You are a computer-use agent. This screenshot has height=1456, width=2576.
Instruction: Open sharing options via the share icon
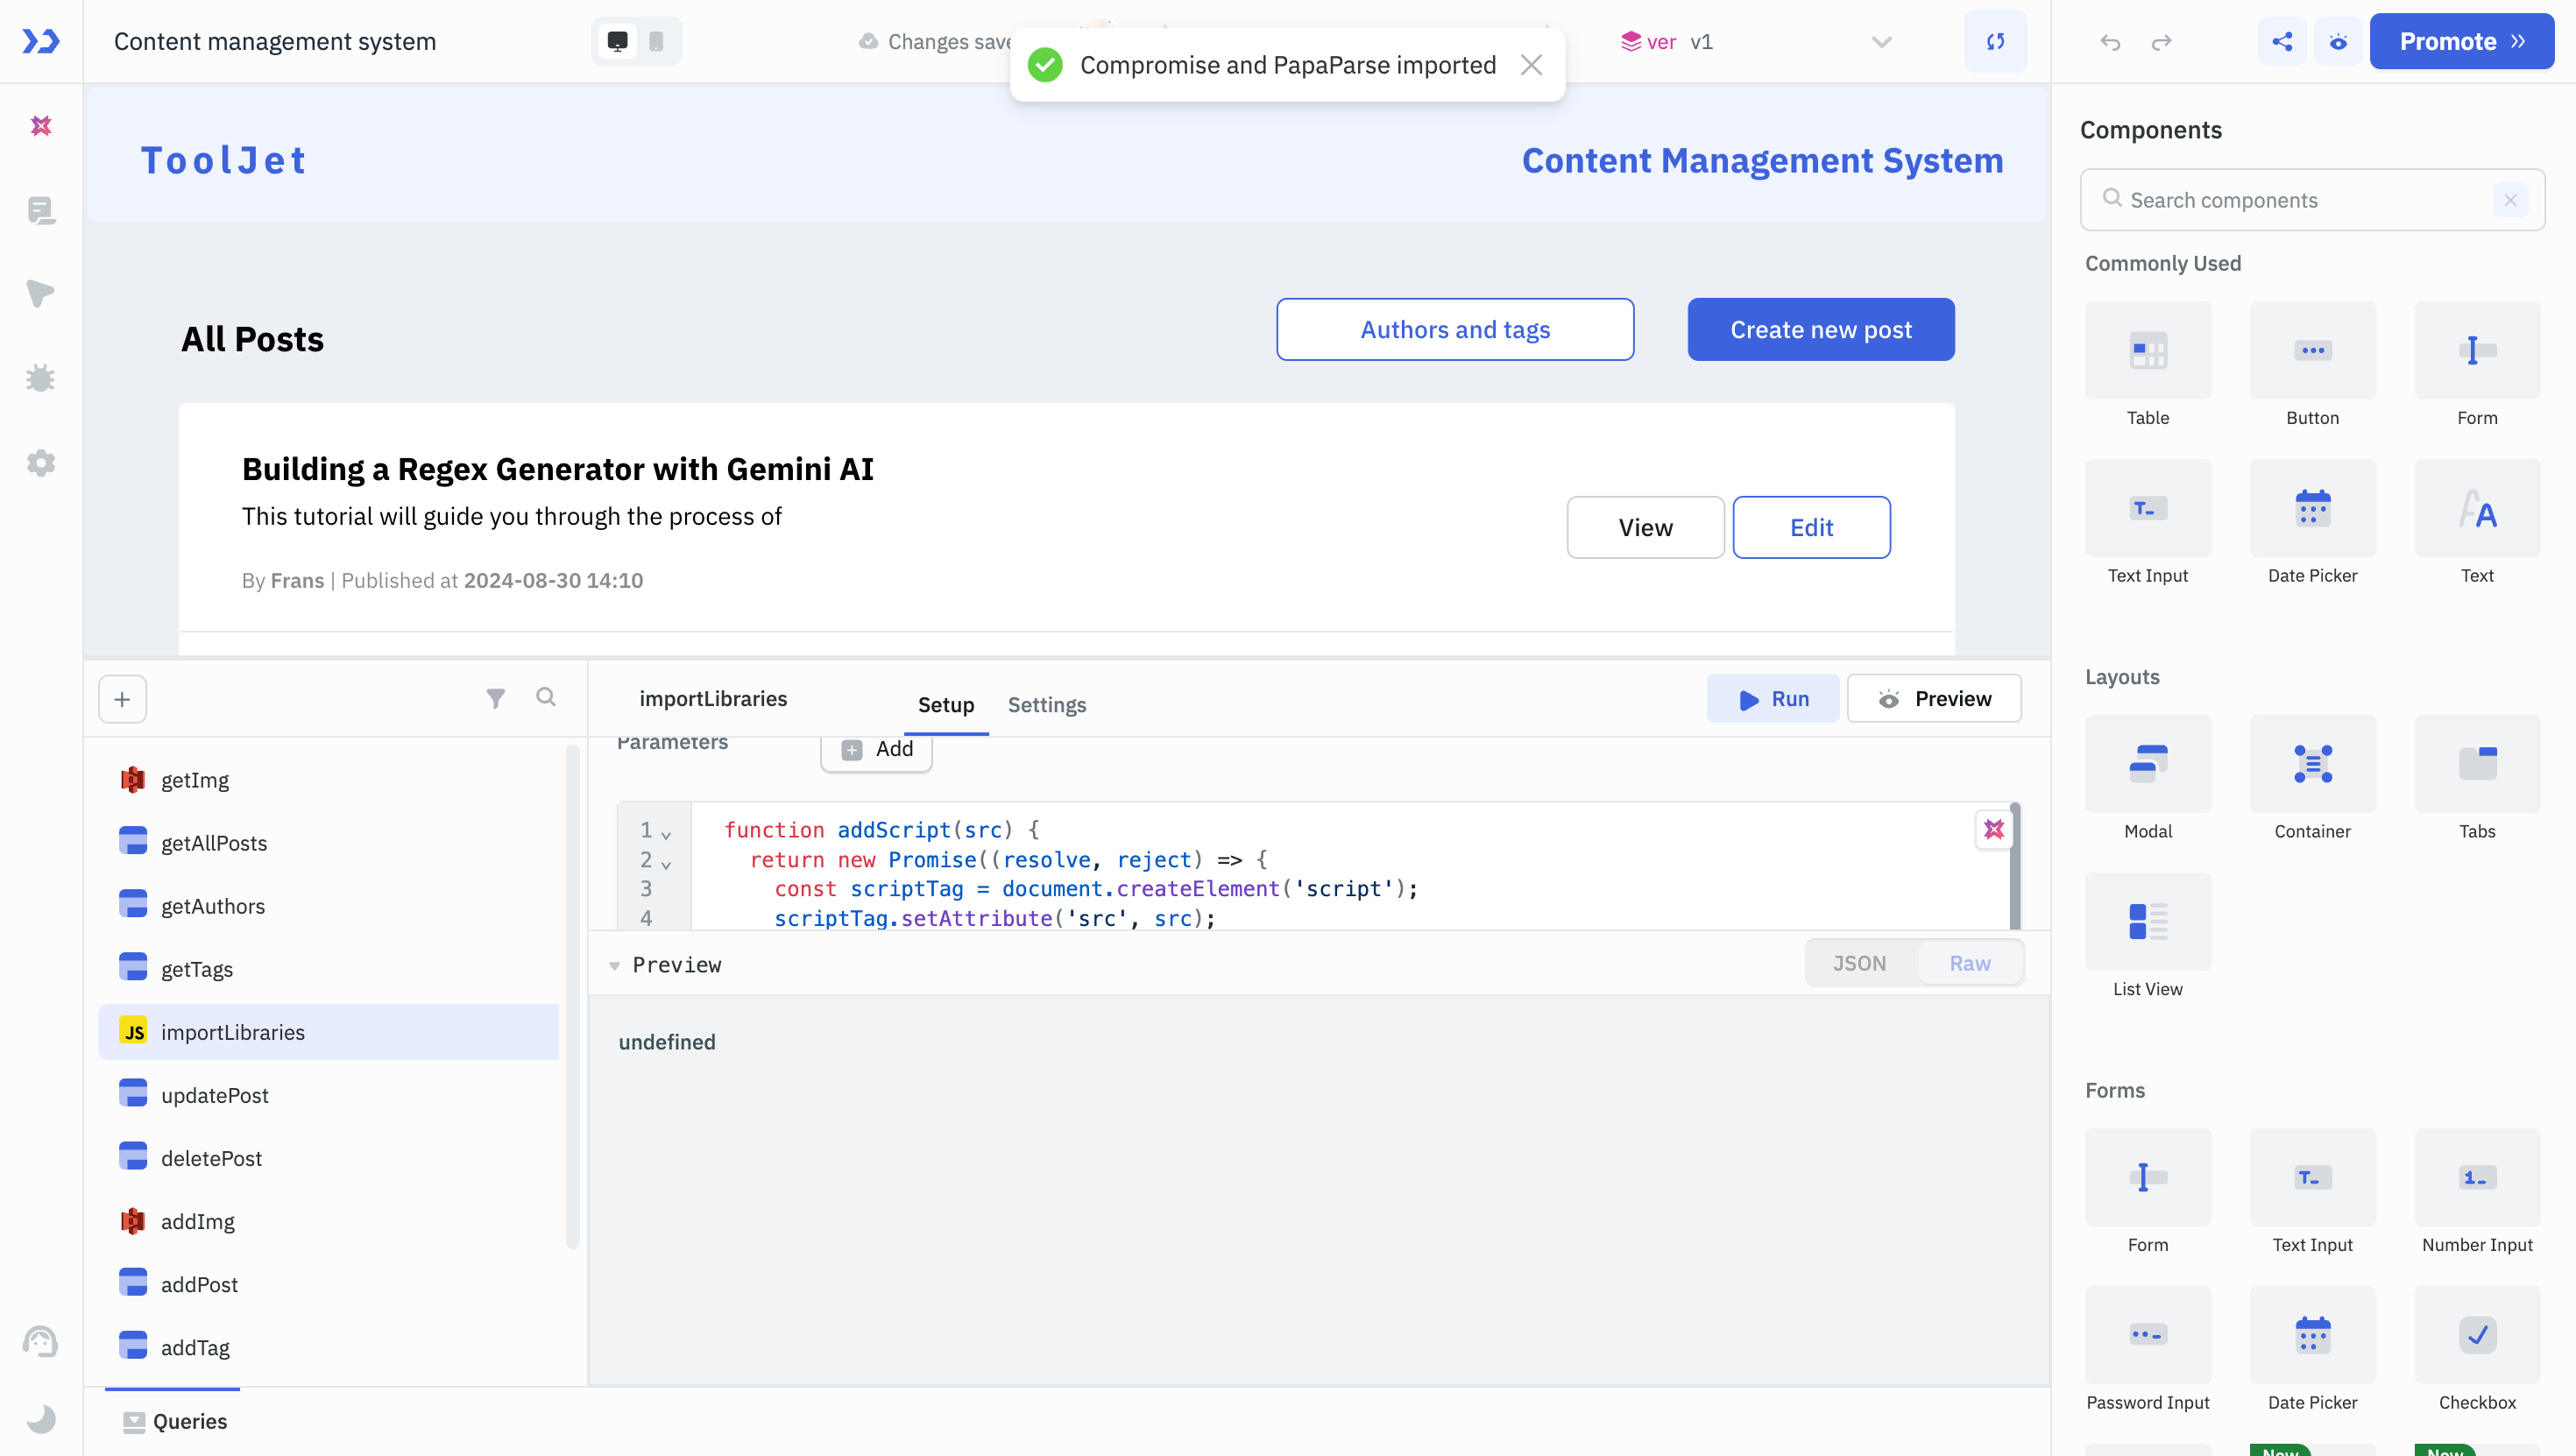[x=2281, y=41]
